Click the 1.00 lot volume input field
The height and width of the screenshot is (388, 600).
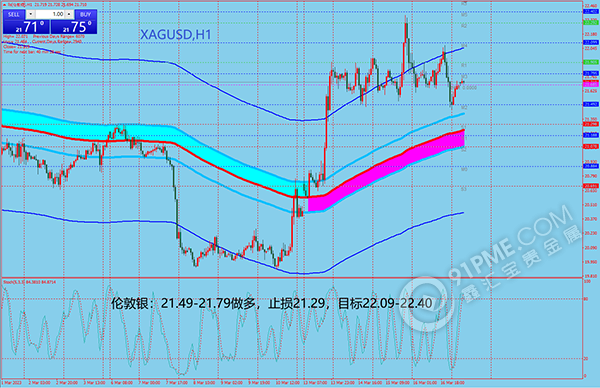(50, 14)
